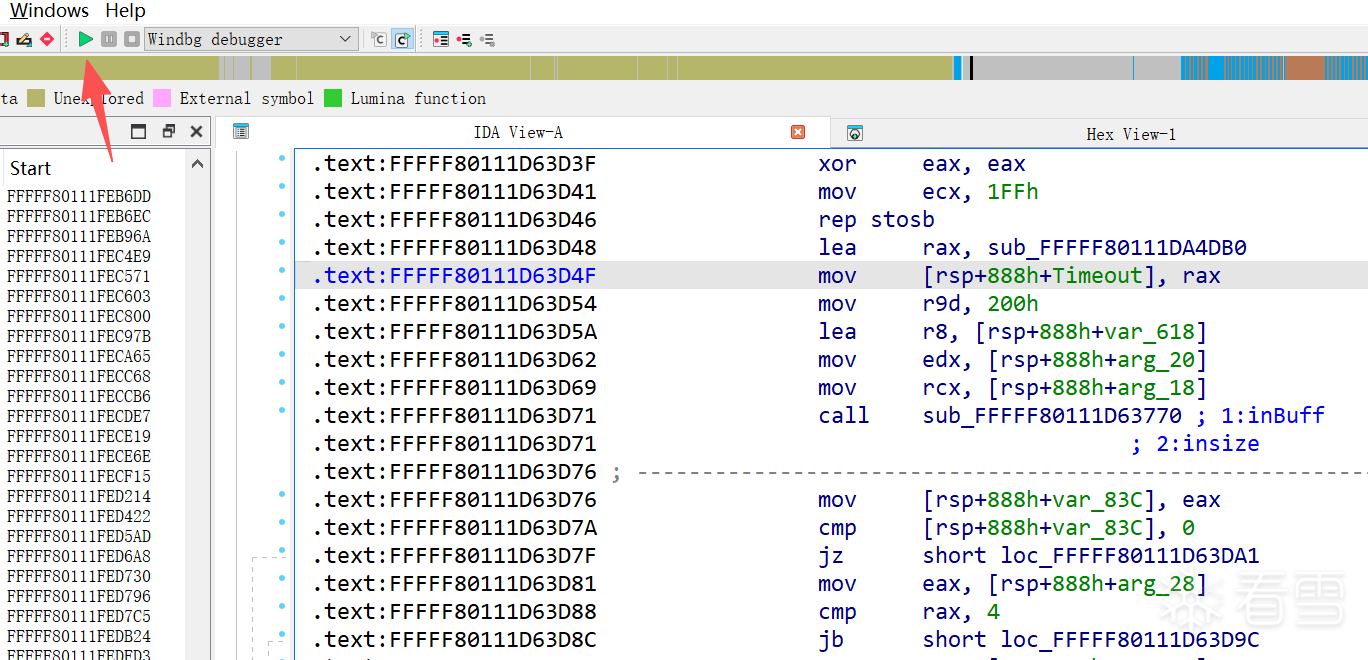1368x660 pixels.
Task: Maximize the functions side panel
Action: tap(139, 131)
